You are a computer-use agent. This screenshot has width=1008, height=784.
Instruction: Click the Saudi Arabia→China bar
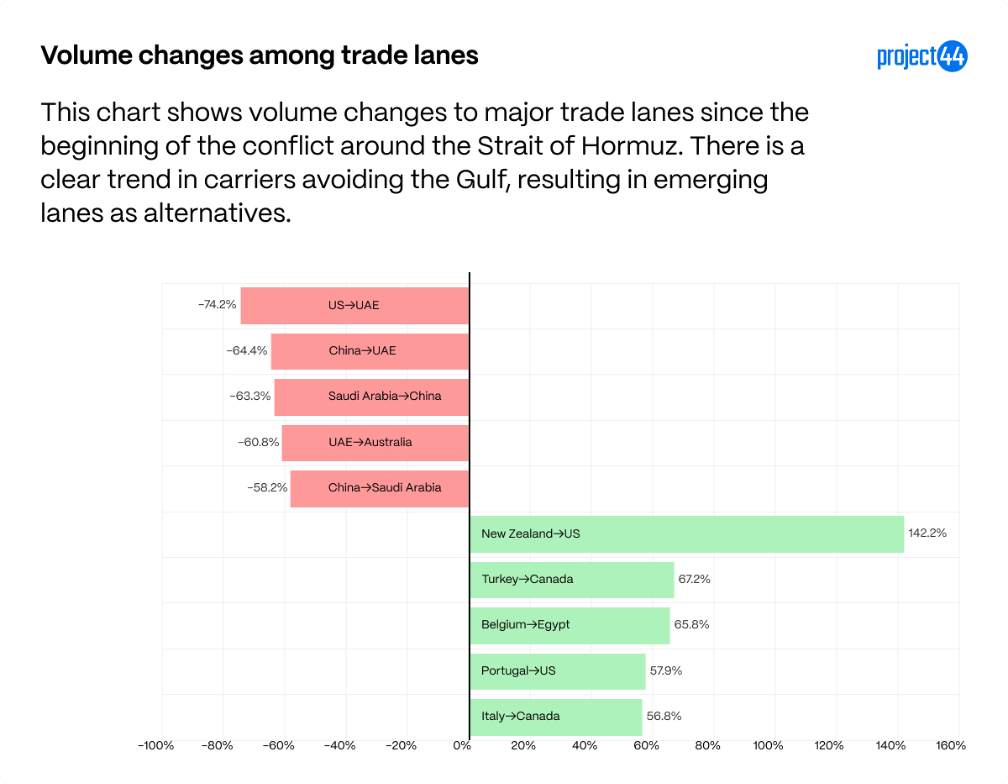coord(372,397)
